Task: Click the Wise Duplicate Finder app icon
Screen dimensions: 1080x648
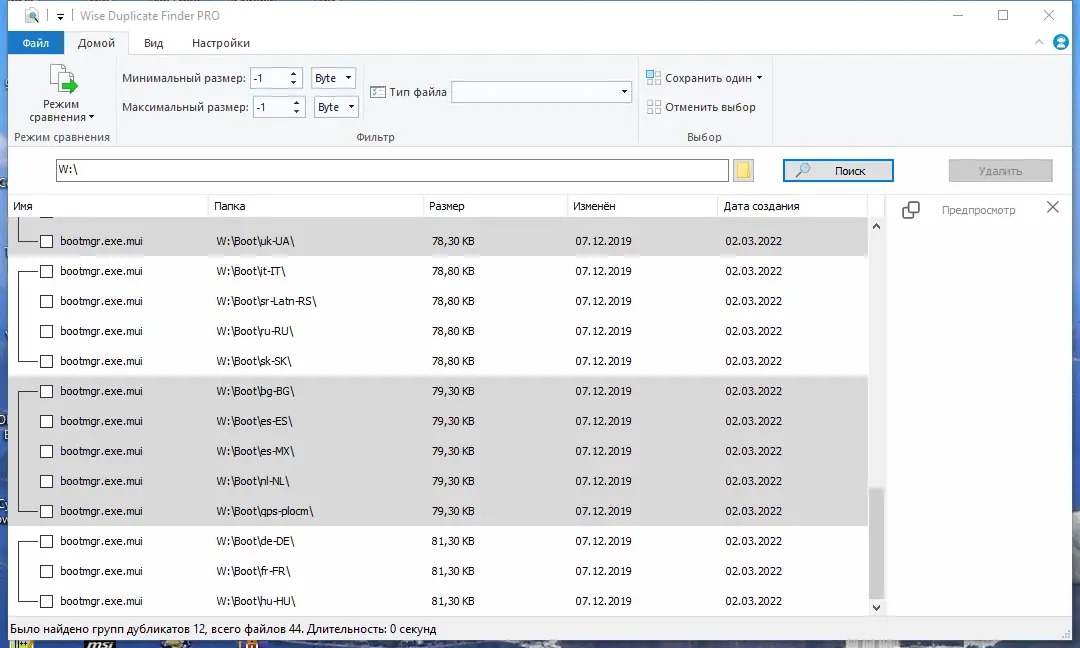Action: click(x=32, y=15)
